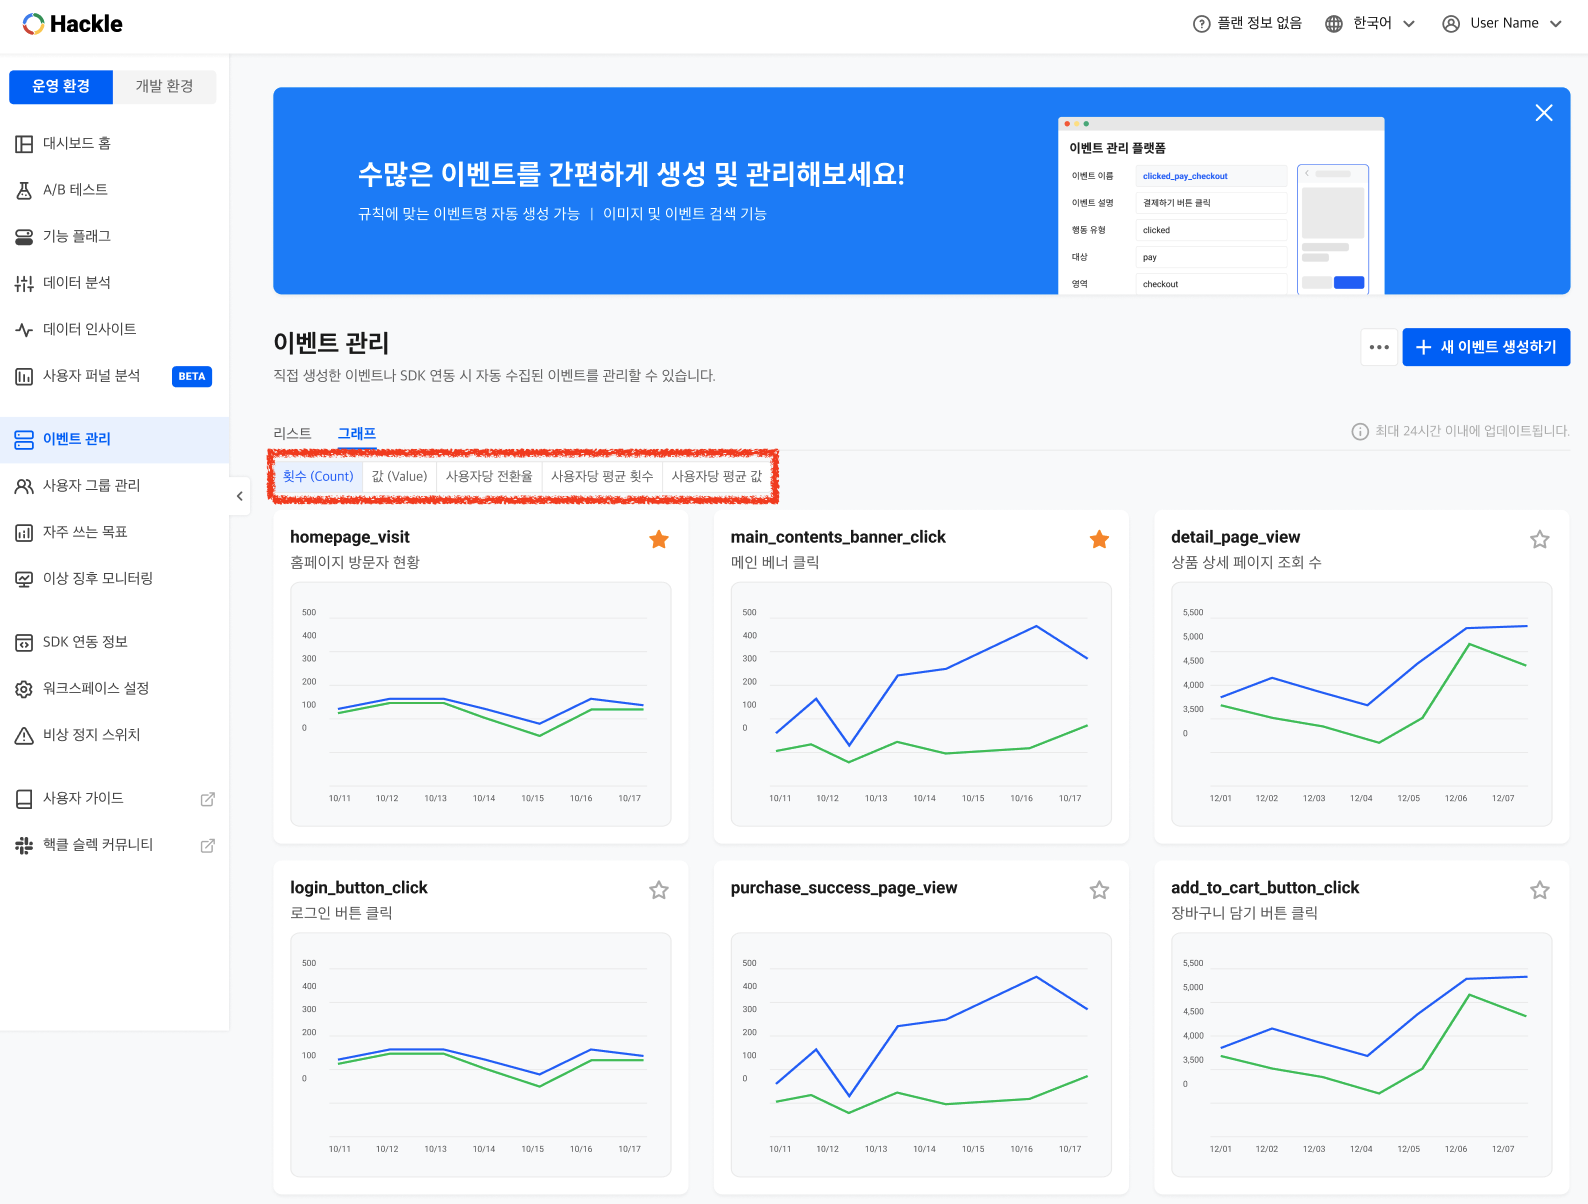1588x1204 pixels.
Task: Click info icon next to 최대 24시간 notice
Action: pos(1360,432)
